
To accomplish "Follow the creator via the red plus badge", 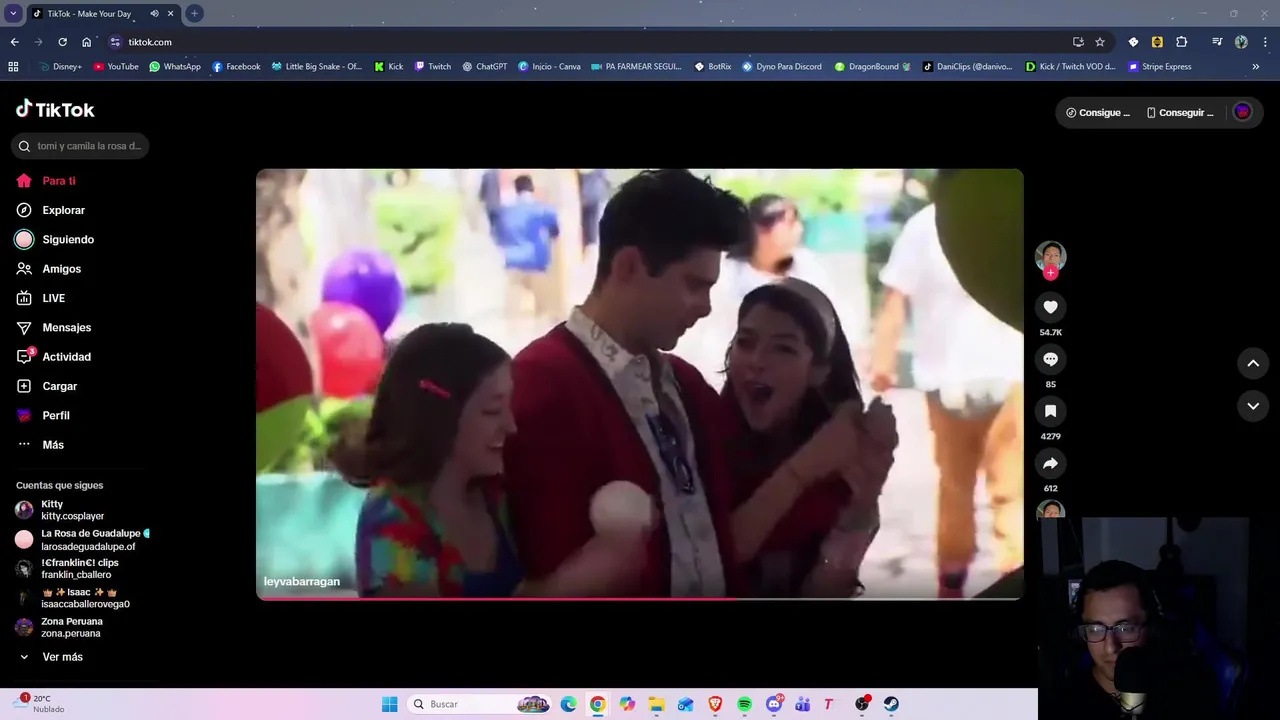I will (x=1050, y=273).
